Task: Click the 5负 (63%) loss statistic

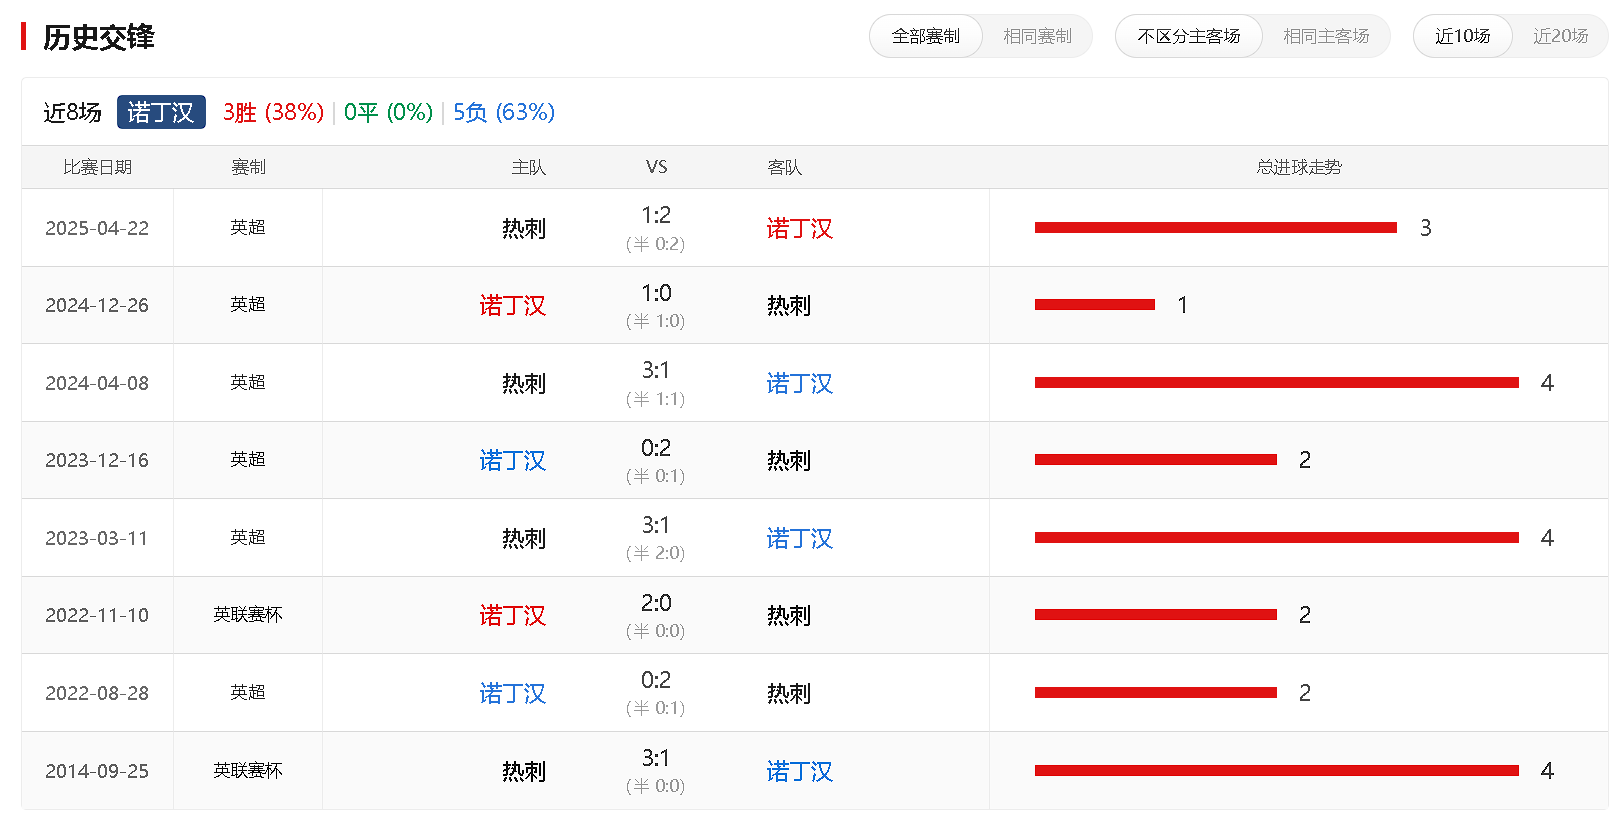Action: point(504,112)
